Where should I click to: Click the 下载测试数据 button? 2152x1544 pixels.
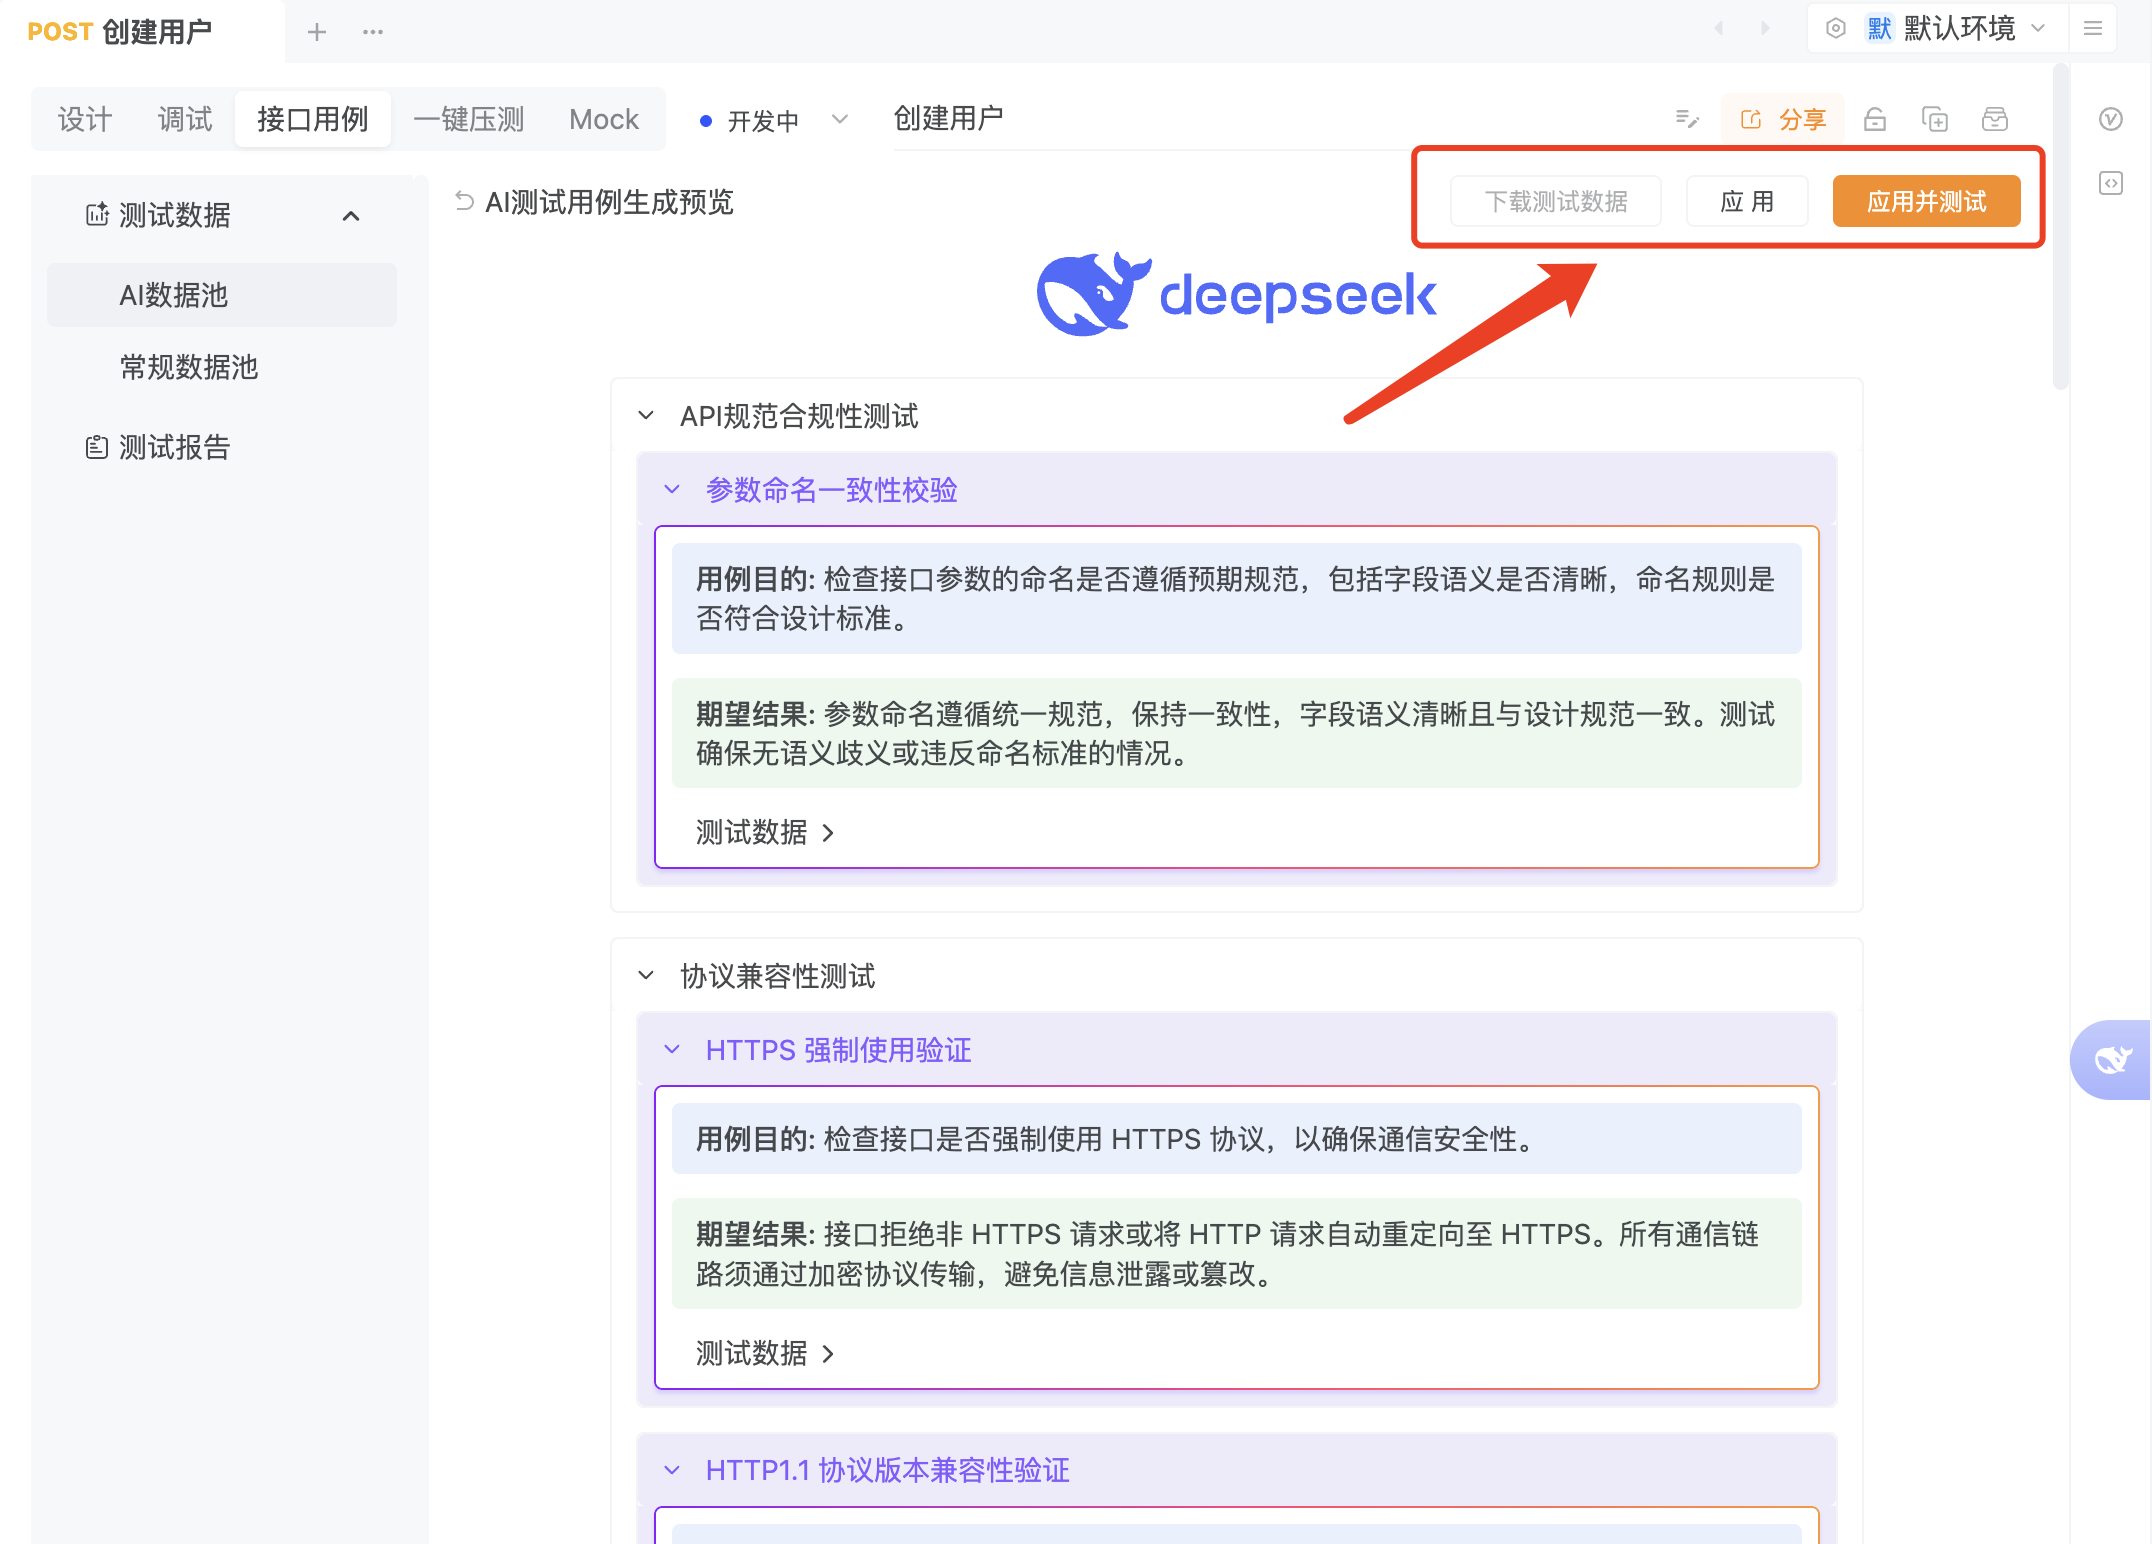[x=1556, y=201]
